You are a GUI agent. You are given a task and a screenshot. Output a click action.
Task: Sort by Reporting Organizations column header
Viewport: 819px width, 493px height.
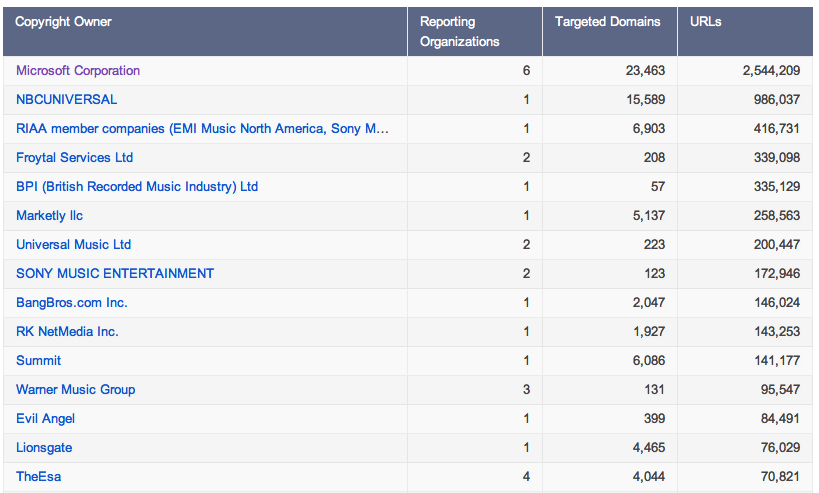(x=459, y=31)
